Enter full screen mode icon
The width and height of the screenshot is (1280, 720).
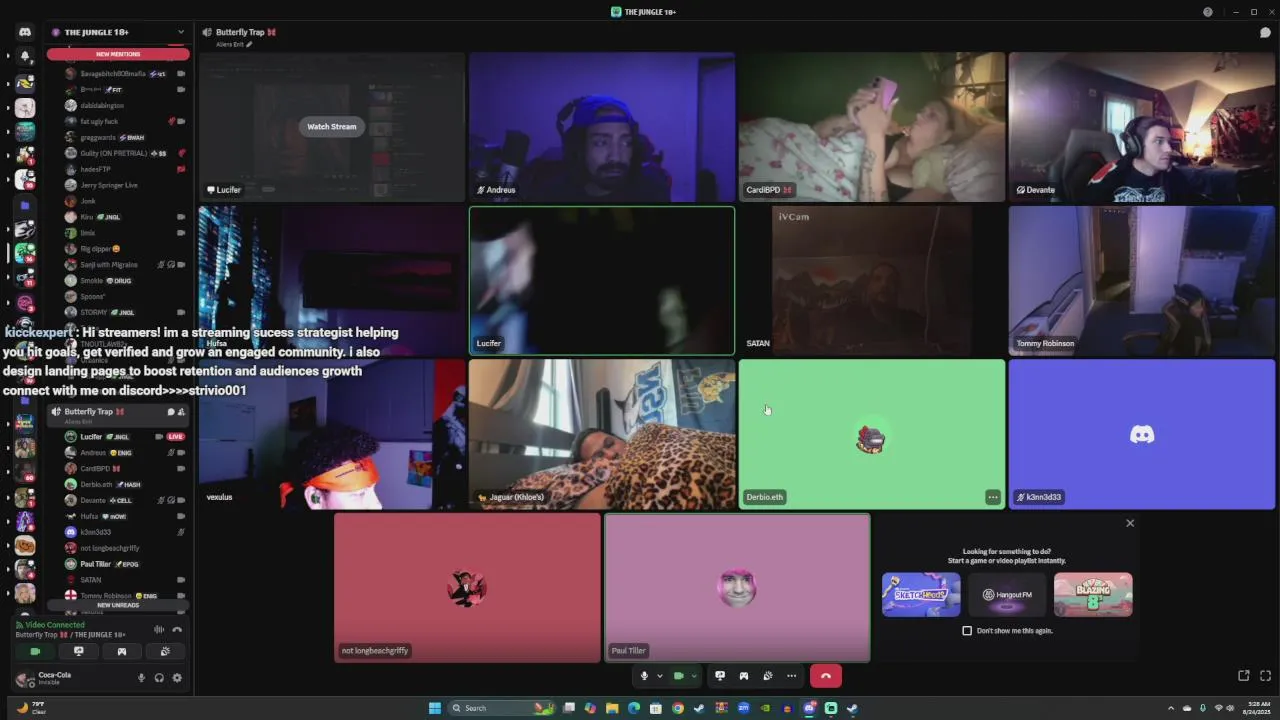pos(1265,676)
